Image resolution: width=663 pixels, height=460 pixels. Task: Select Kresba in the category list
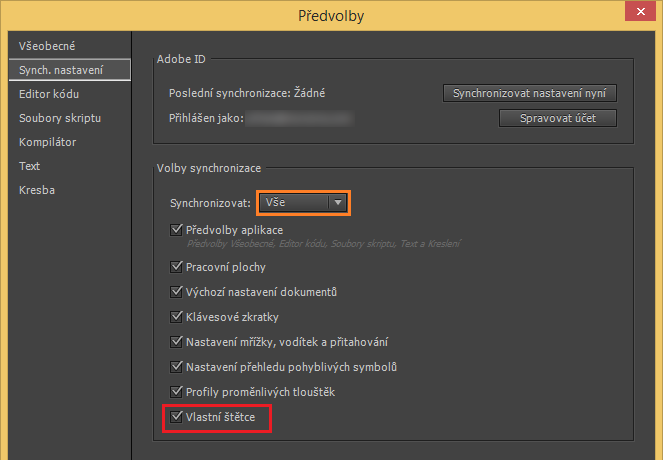[x=36, y=190]
